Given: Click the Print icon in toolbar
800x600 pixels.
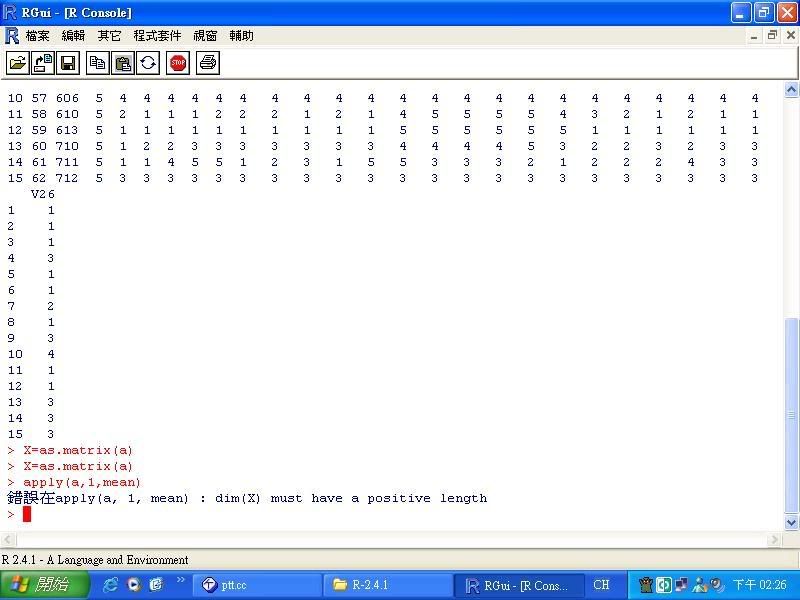Looking at the screenshot, I should pos(207,63).
